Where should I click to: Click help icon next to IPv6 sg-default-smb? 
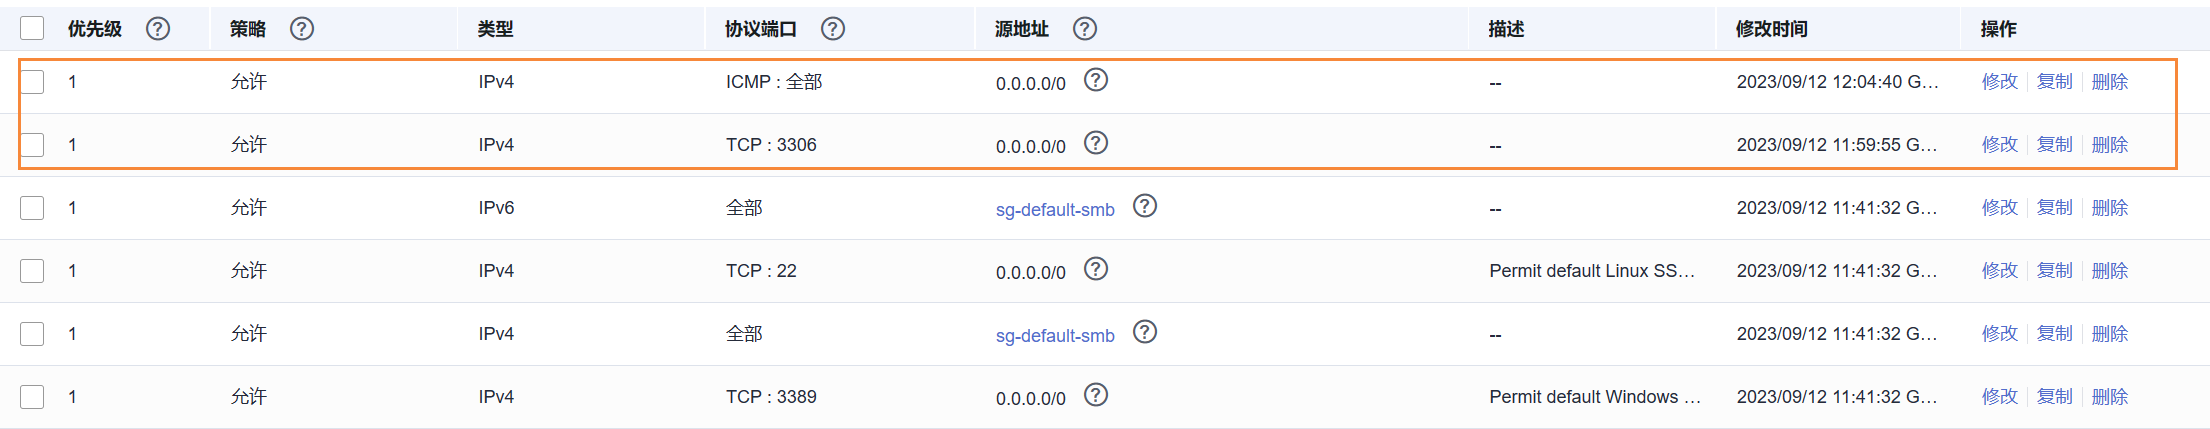(x=1145, y=206)
